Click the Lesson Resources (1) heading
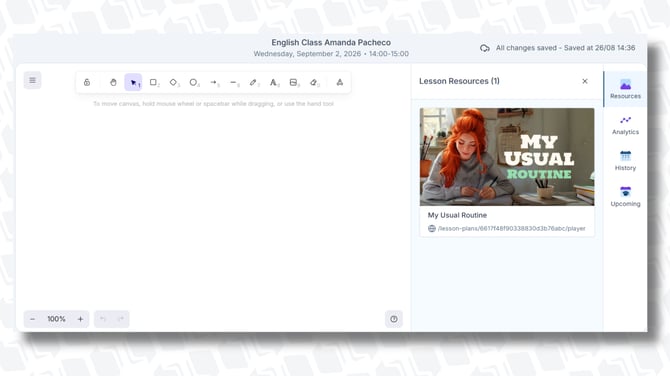This screenshot has height=376, width=670. [459, 81]
